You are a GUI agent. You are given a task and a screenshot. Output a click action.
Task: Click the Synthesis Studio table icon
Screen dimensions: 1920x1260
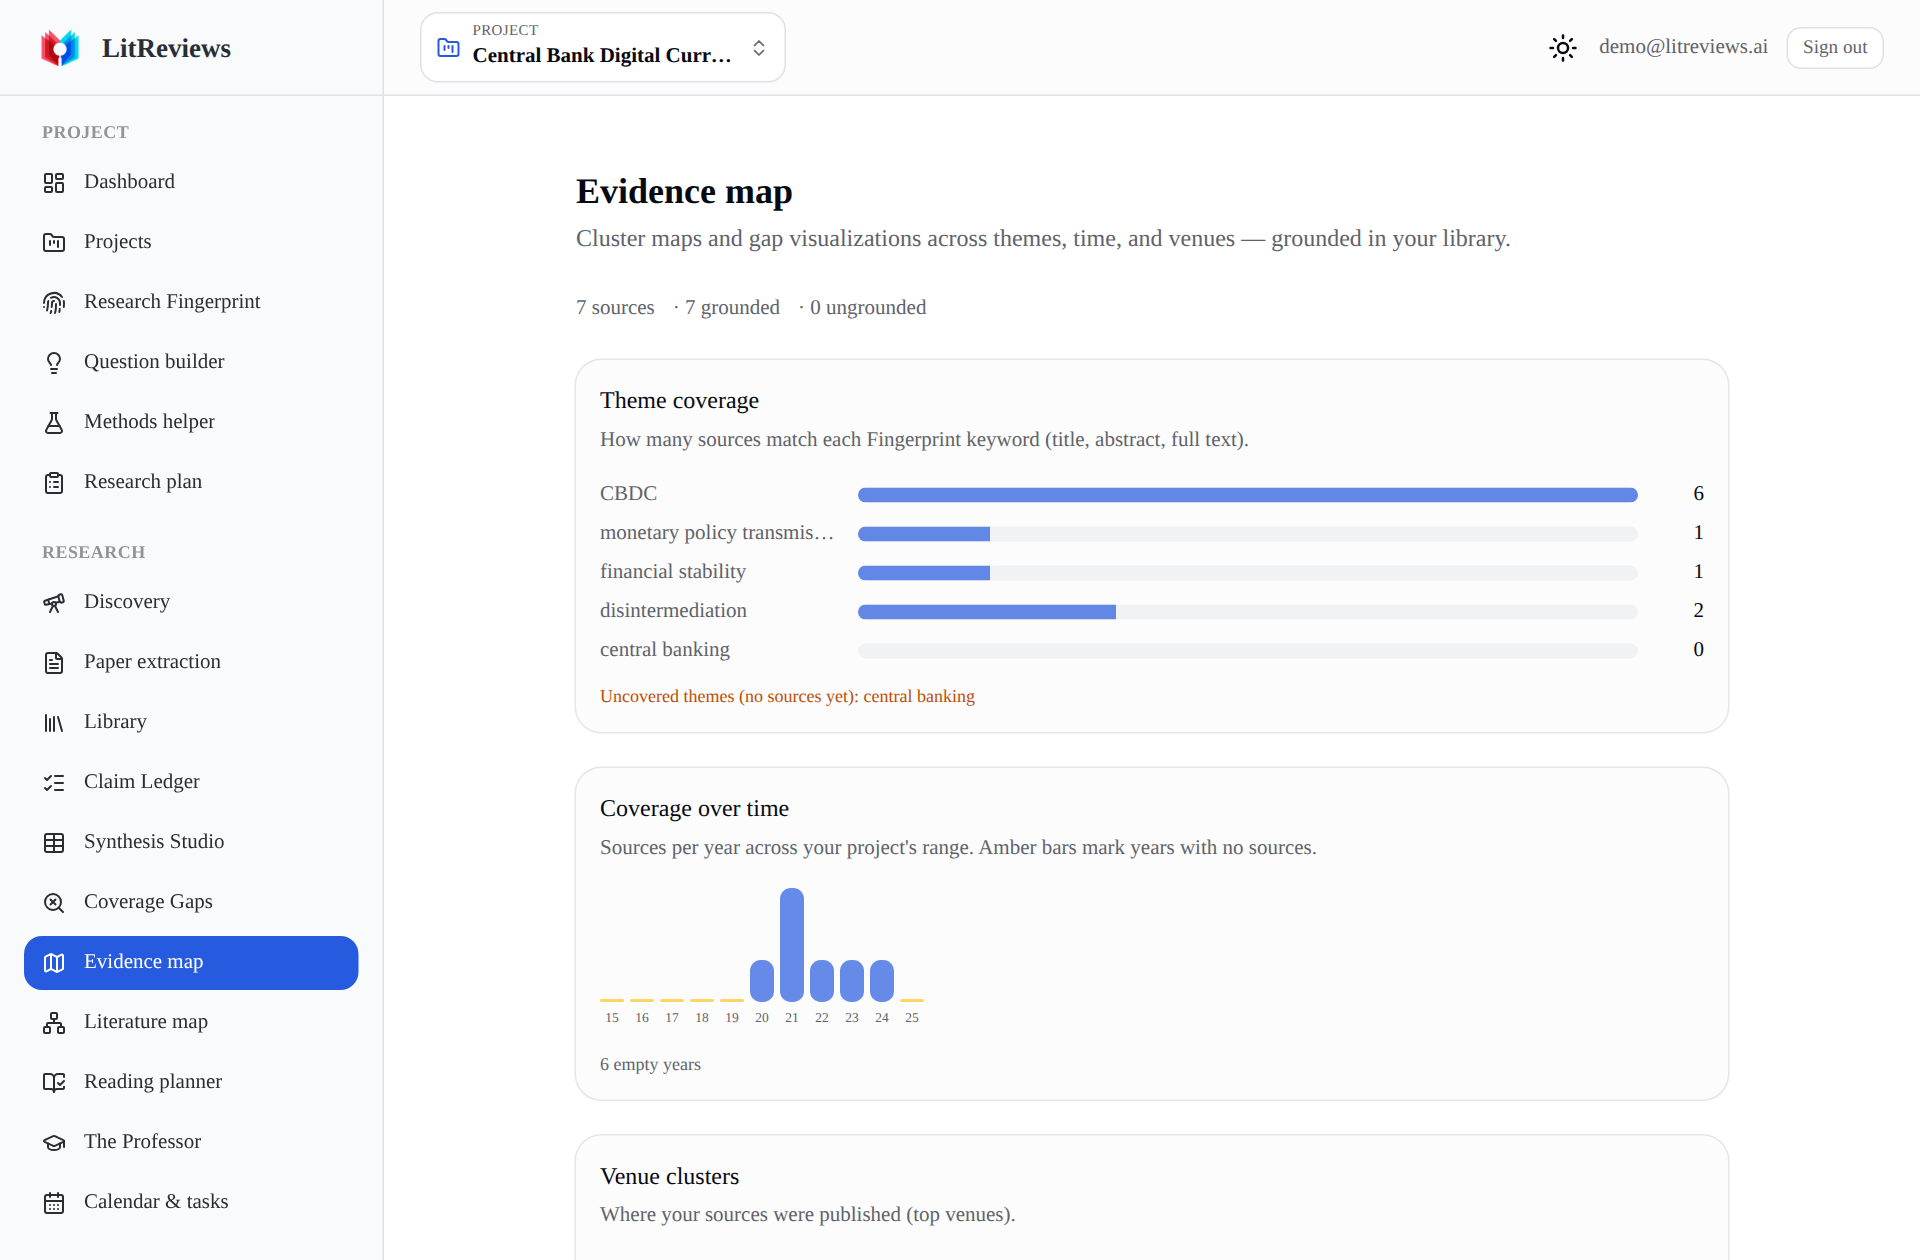tap(54, 842)
